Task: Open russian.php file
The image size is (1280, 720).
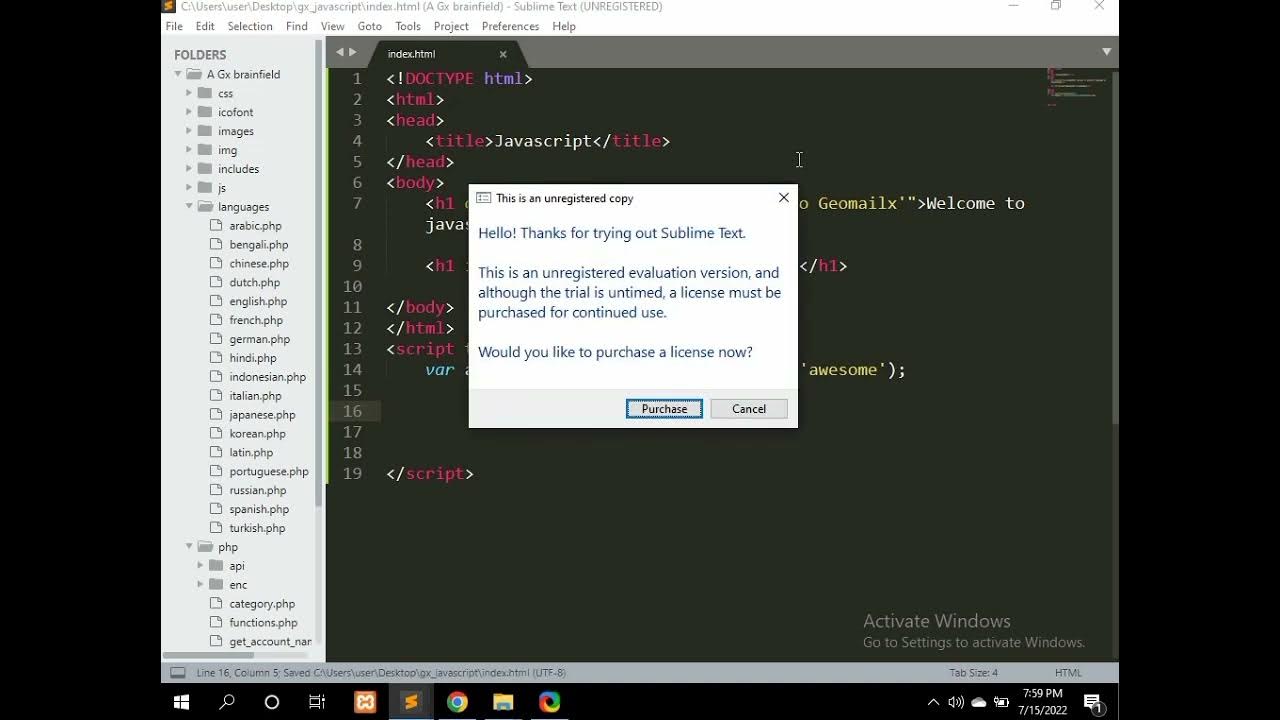Action: coord(257,491)
